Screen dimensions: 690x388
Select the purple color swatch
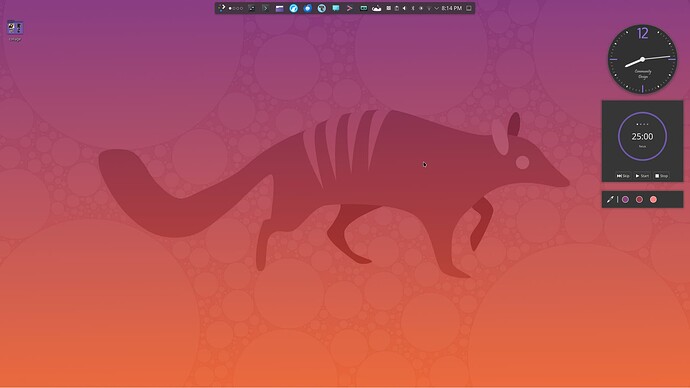[x=625, y=200]
